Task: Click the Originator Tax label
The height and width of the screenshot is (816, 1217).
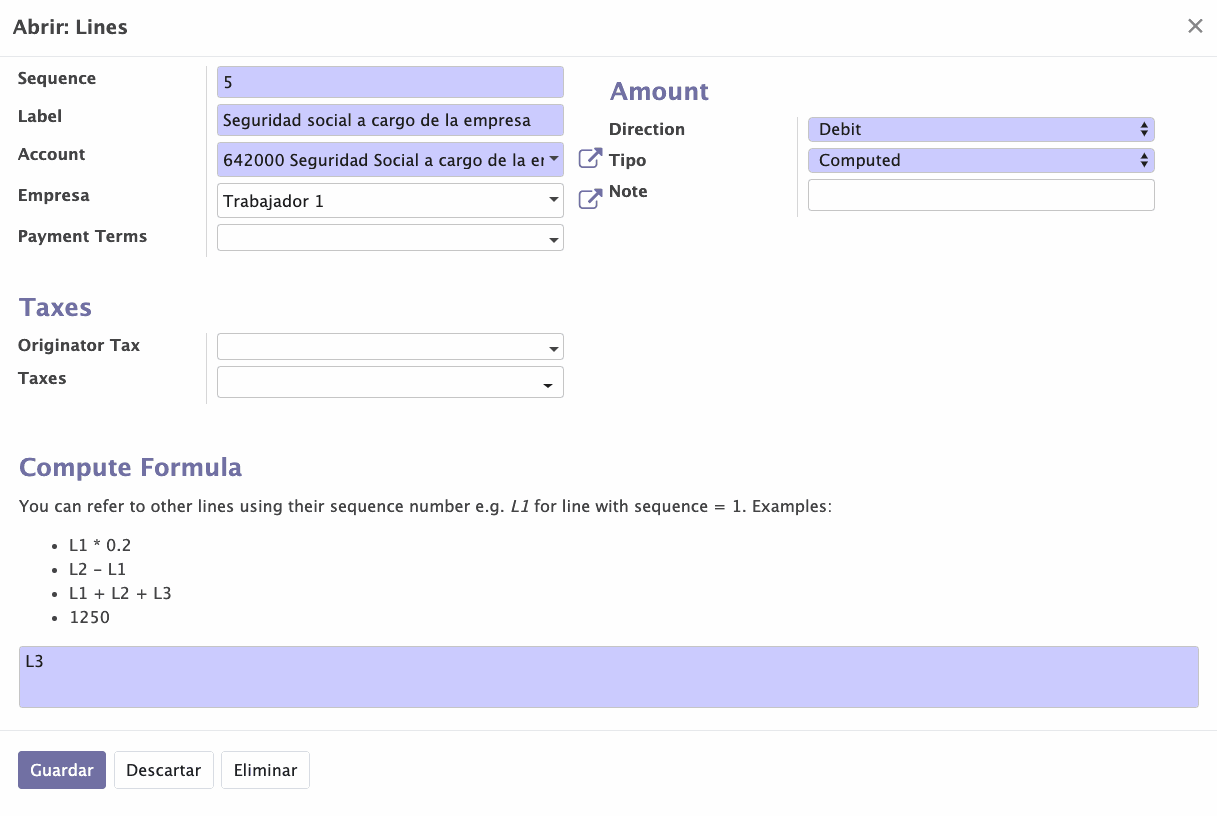Action: [79, 345]
